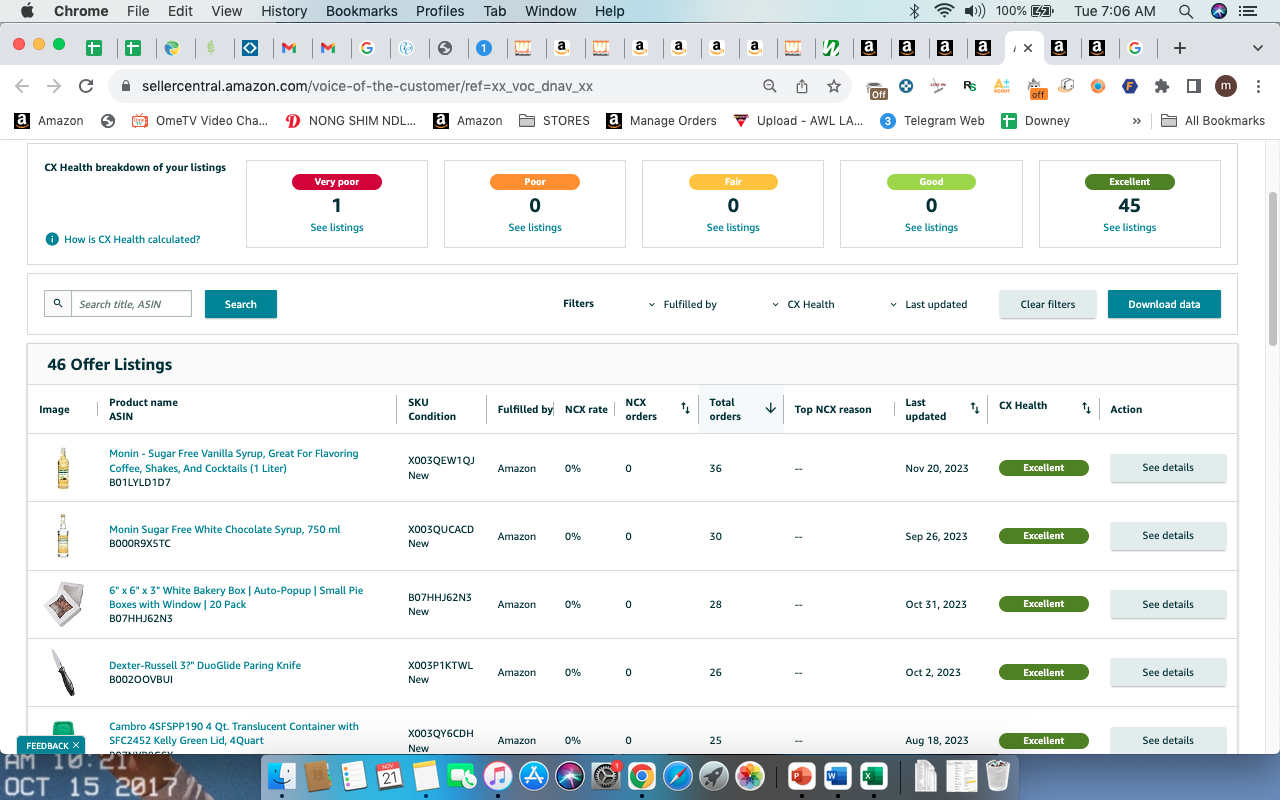
Task: Open the Trash in the Dock
Action: tap(998, 776)
